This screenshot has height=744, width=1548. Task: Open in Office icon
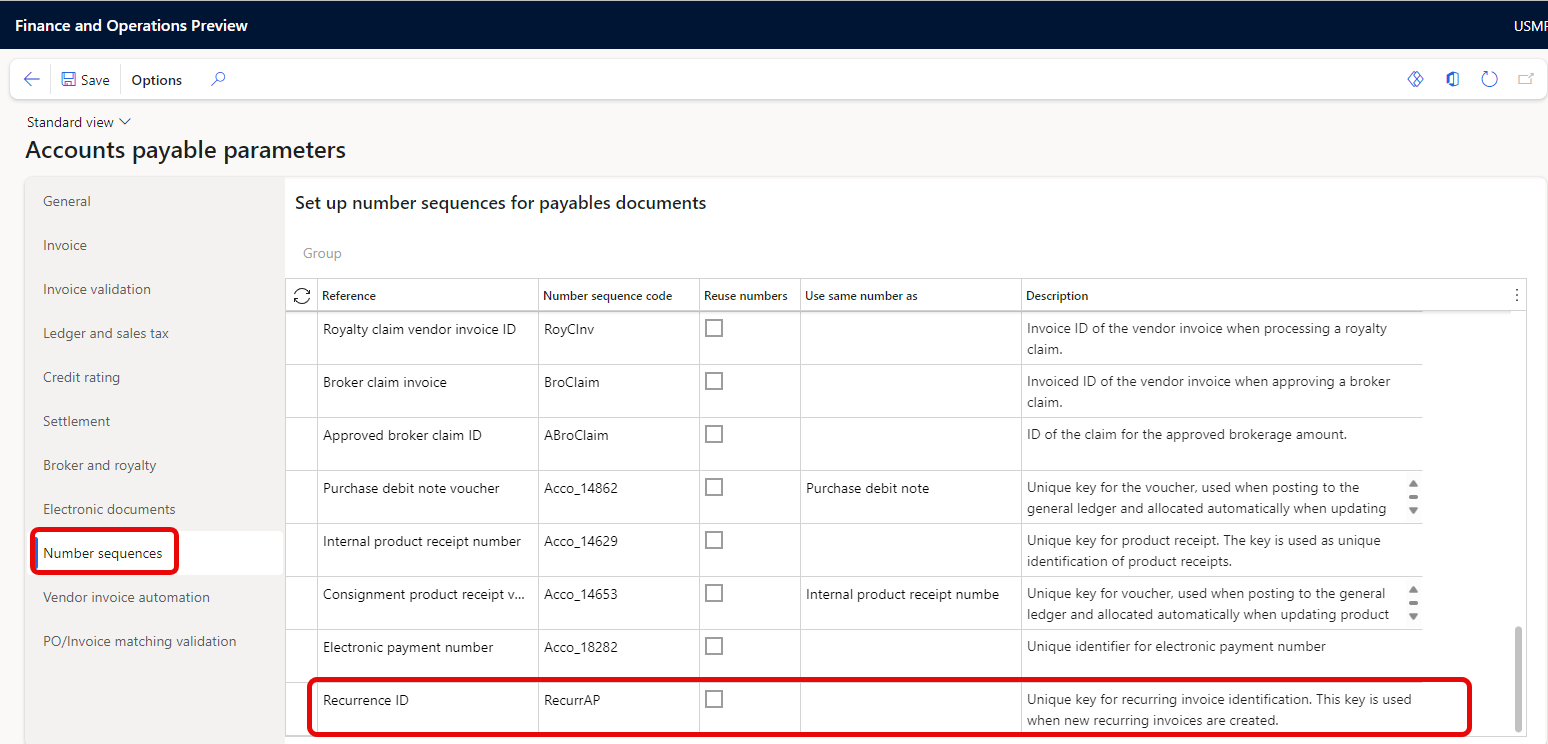(x=1452, y=80)
